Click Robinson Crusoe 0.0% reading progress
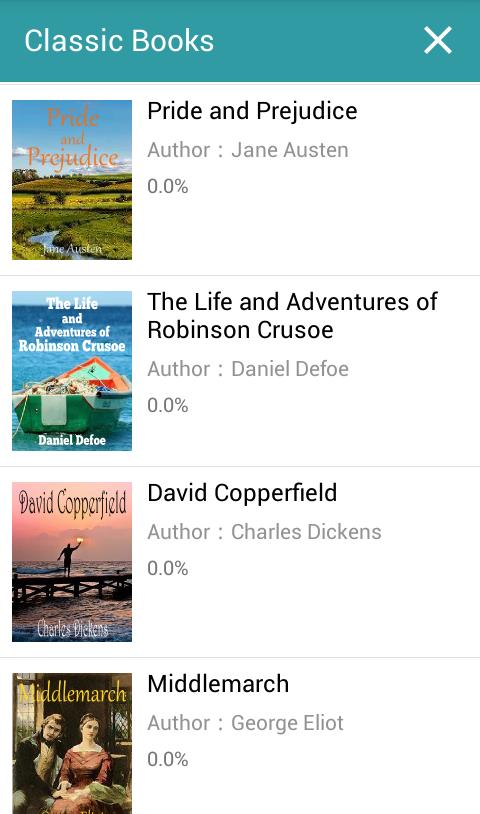 [x=168, y=405]
